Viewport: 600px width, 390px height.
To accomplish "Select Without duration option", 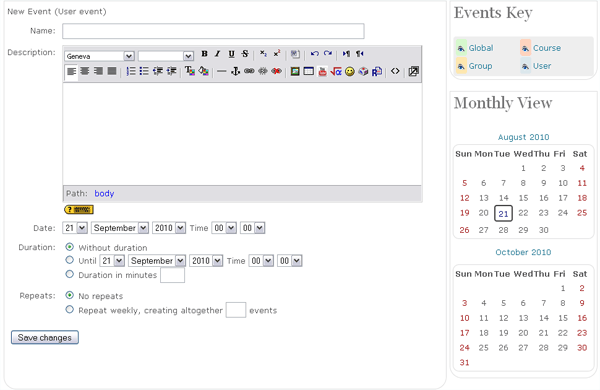I will 69,247.
